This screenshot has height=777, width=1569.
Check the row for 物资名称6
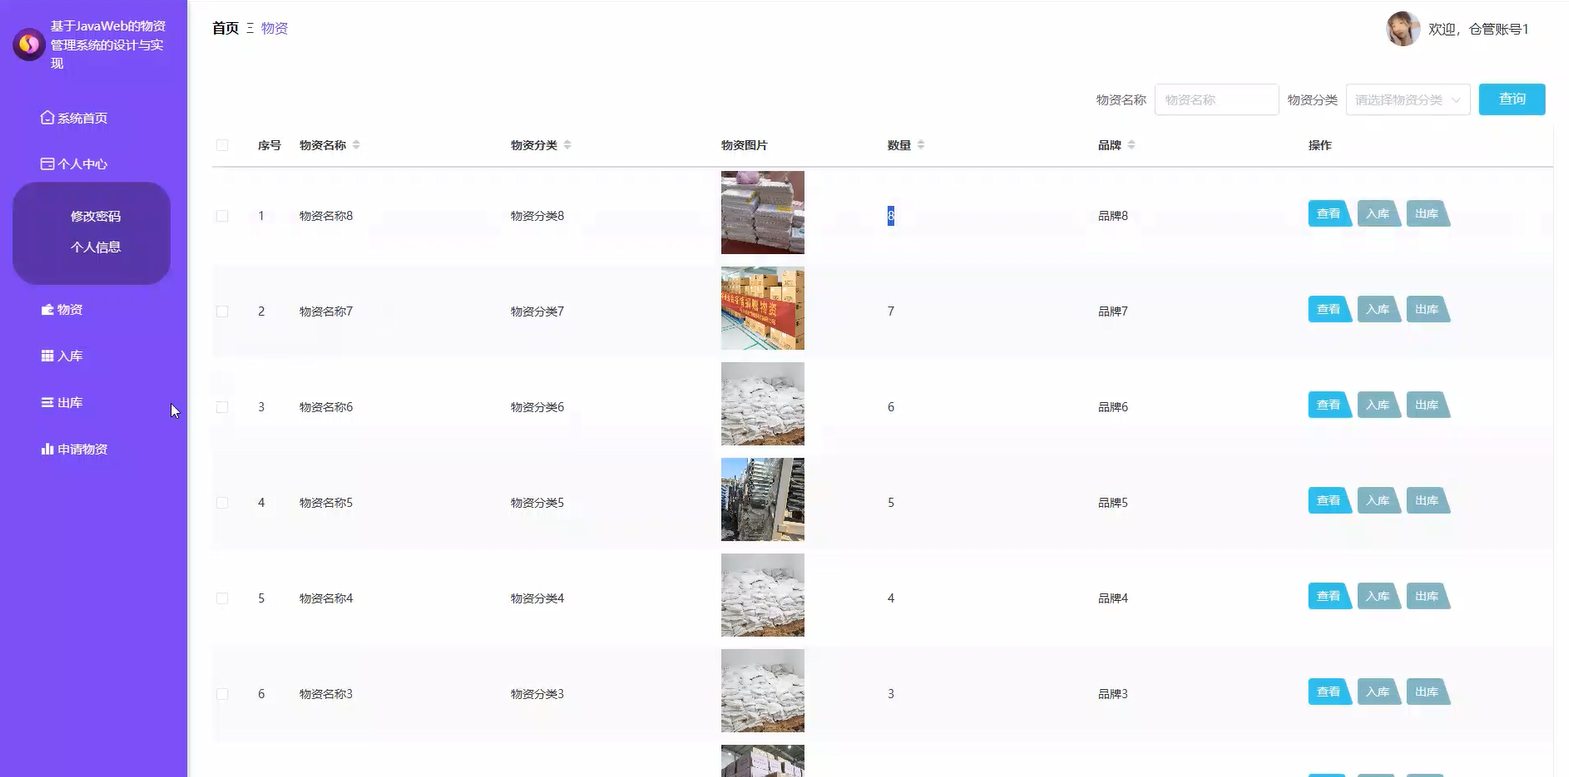(x=222, y=407)
